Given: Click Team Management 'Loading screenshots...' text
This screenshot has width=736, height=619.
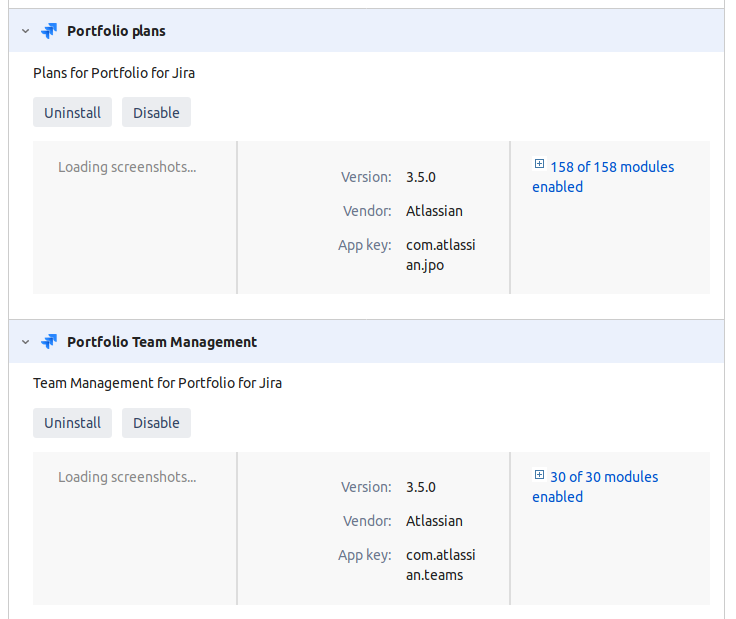Looking at the screenshot, I should (x=127, y=477).
